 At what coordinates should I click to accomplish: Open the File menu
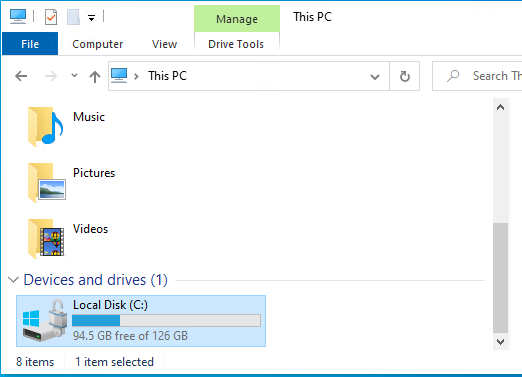click(x=30, y=44)
